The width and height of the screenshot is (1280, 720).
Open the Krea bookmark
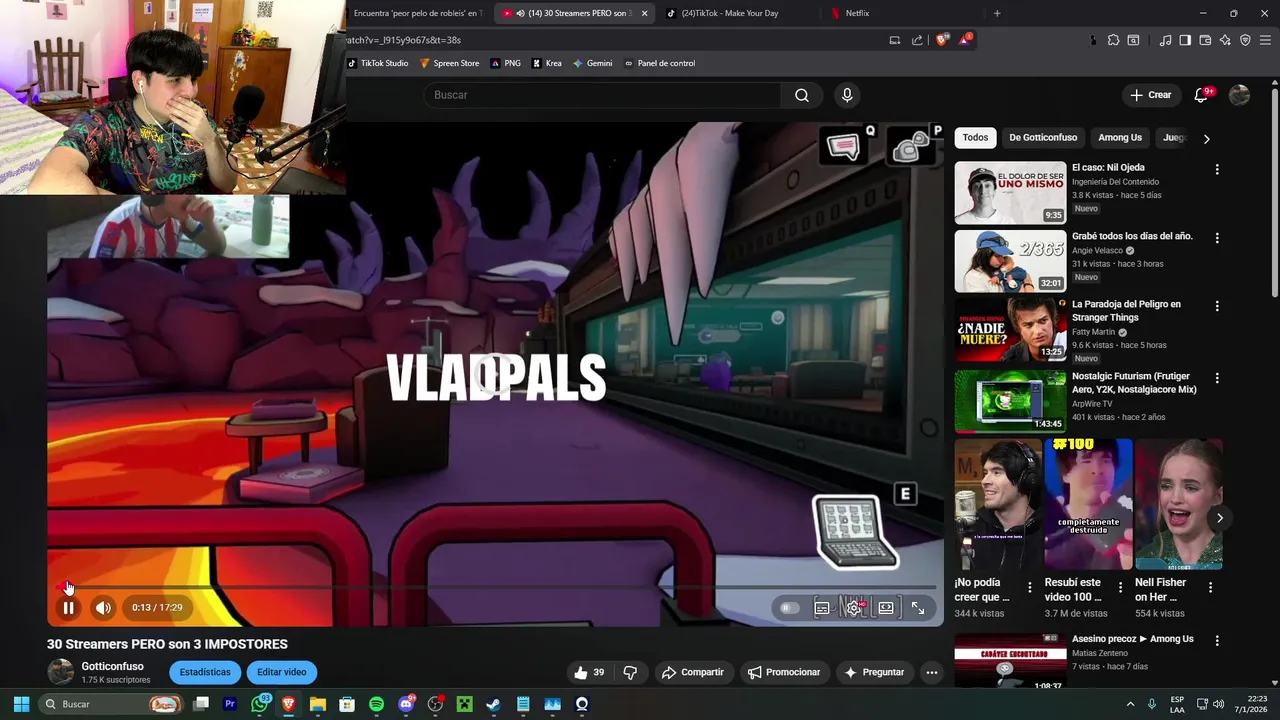[x=547, y=63]
